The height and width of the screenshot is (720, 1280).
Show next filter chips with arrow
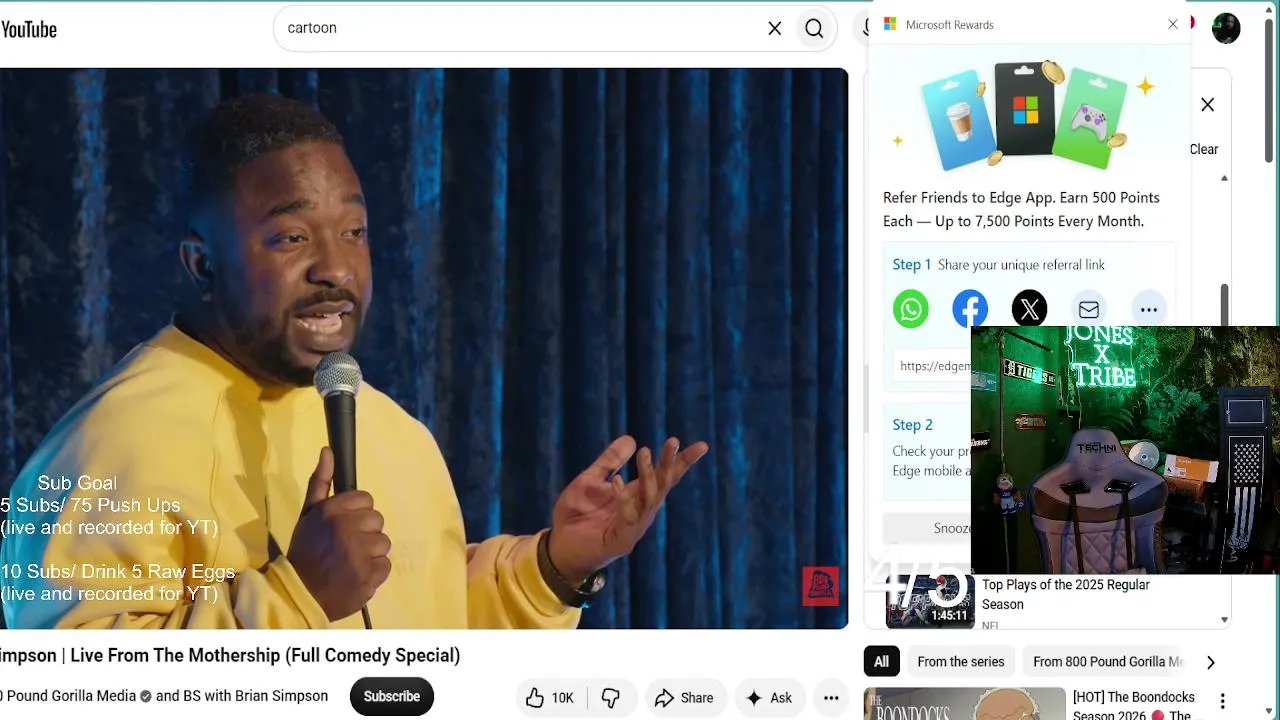click(x=1211, y=662)
